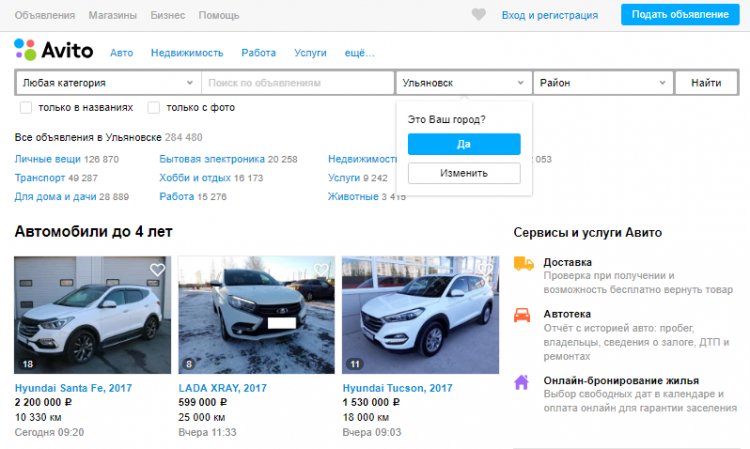Enable 'только в названиях' checkbox
Screen dimensions: 750x449
coord(26,108)
